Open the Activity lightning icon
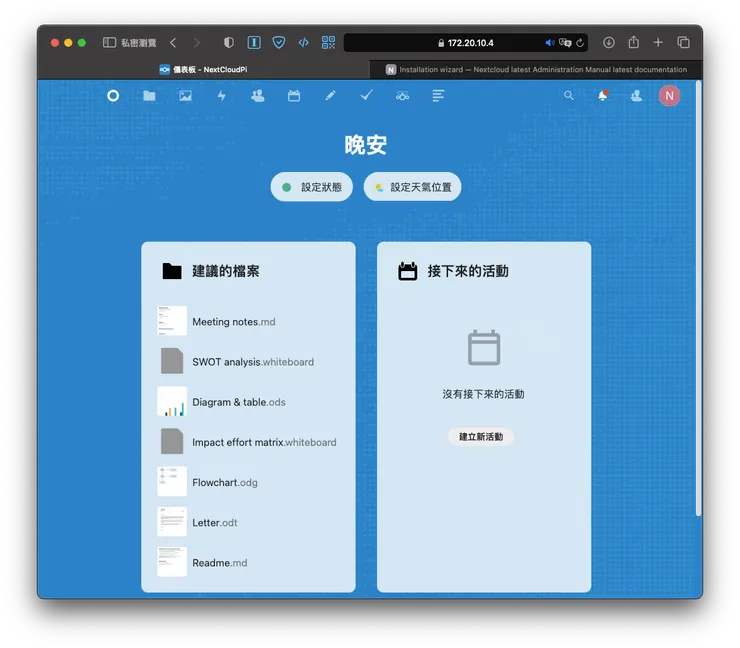The image size is (740, 648). point(221,96)
